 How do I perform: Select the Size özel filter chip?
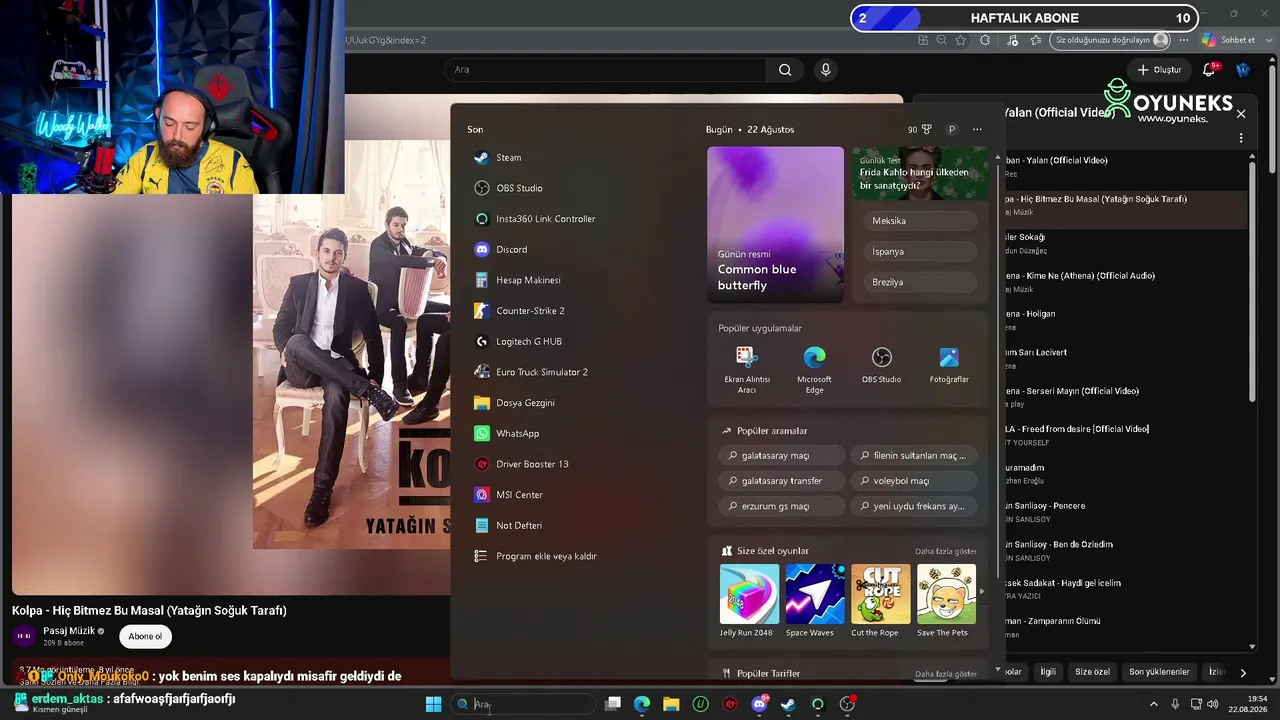[1092, 672]
